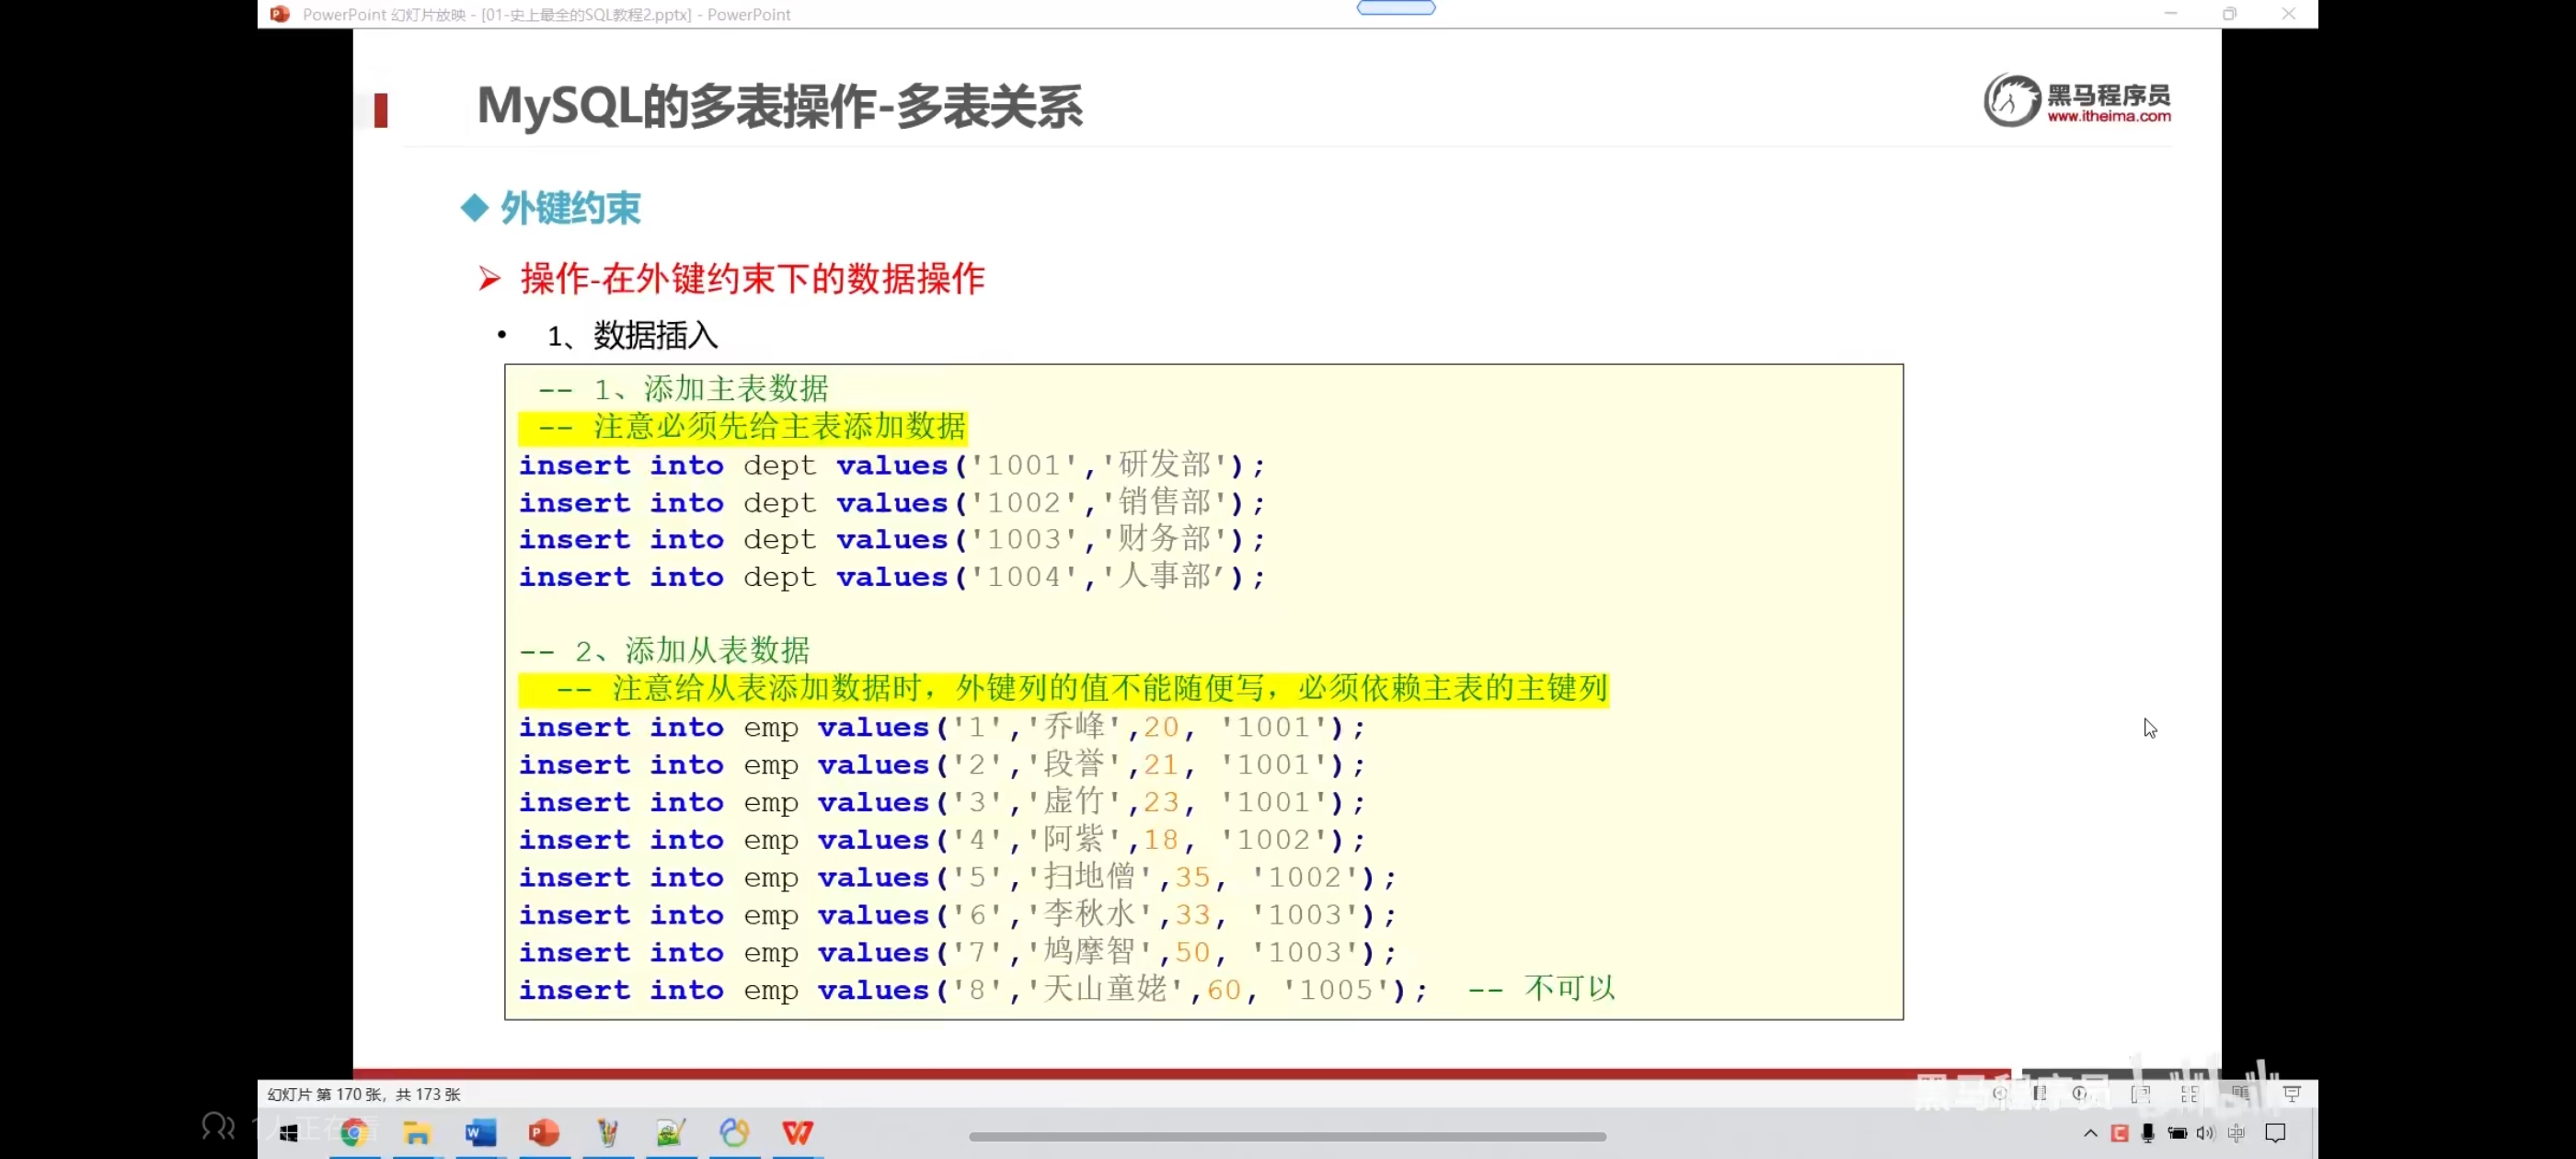Screen dimensions: 2576x1159
Task: Open Word from the taskbar
Action: (480, 1132)
